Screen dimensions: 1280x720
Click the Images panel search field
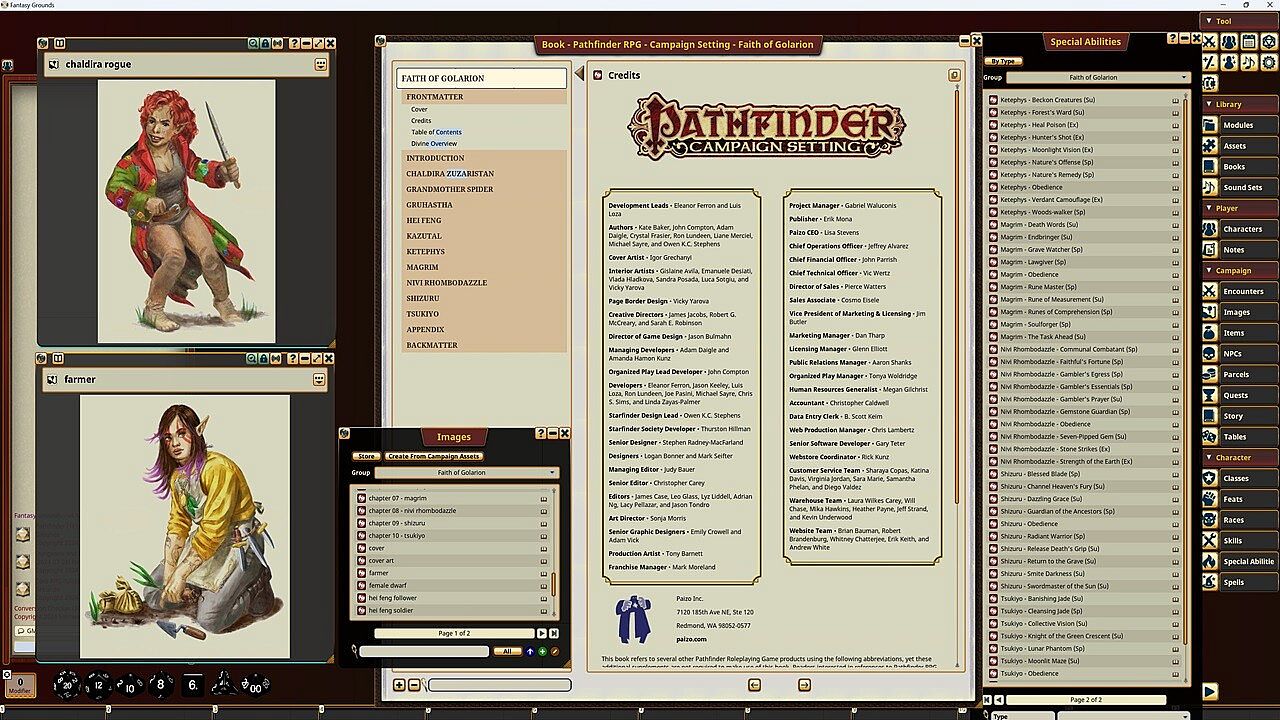(x=424, y=651)
